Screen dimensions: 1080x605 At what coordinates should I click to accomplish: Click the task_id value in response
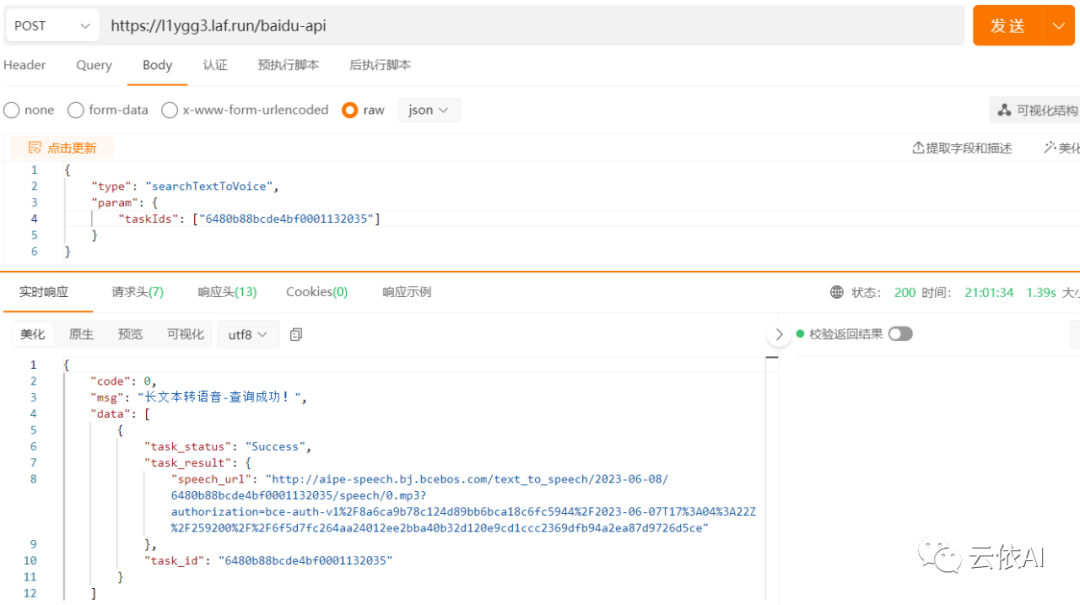tap(305, 561)
